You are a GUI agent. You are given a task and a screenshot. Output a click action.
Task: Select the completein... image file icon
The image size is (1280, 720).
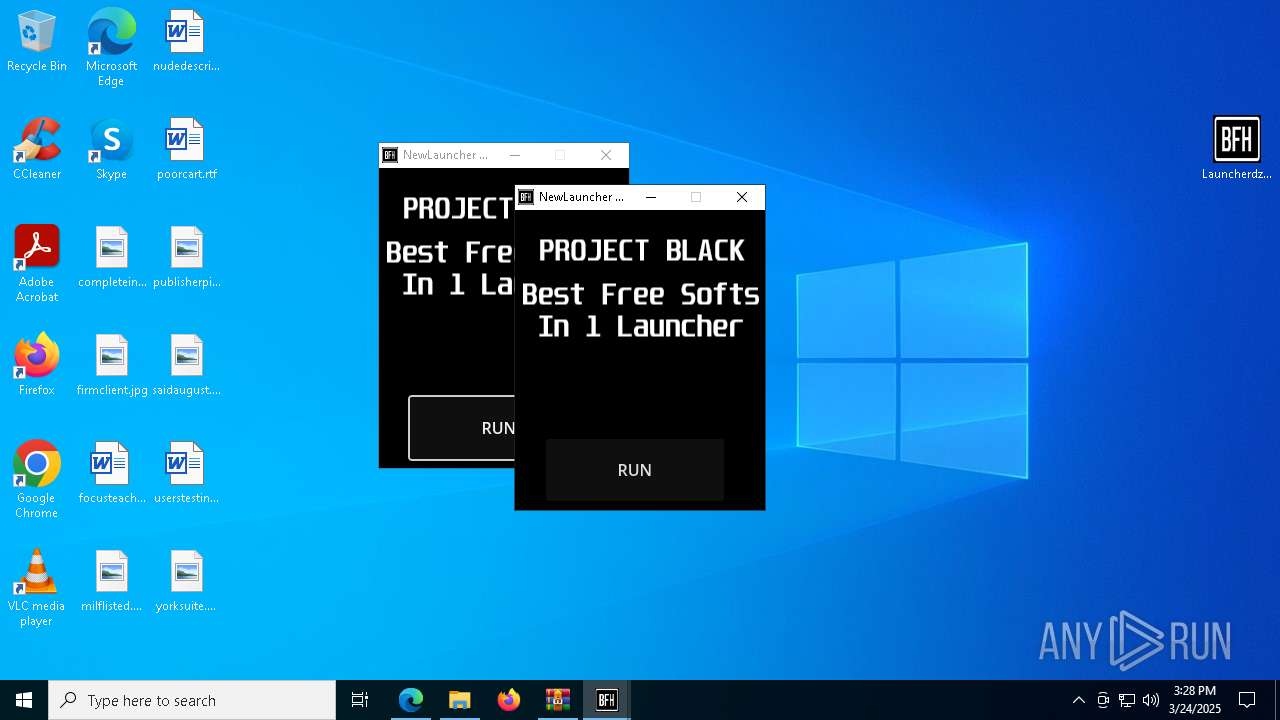(x=111, y=258)
